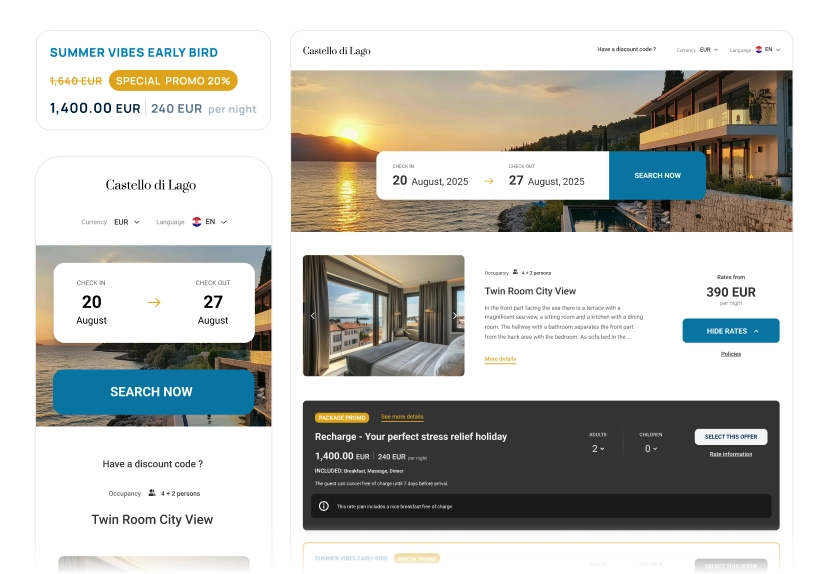Collapse rates with Hide Rates button
830x574 pixels.
pyautogui.click(x=730, y=331)
